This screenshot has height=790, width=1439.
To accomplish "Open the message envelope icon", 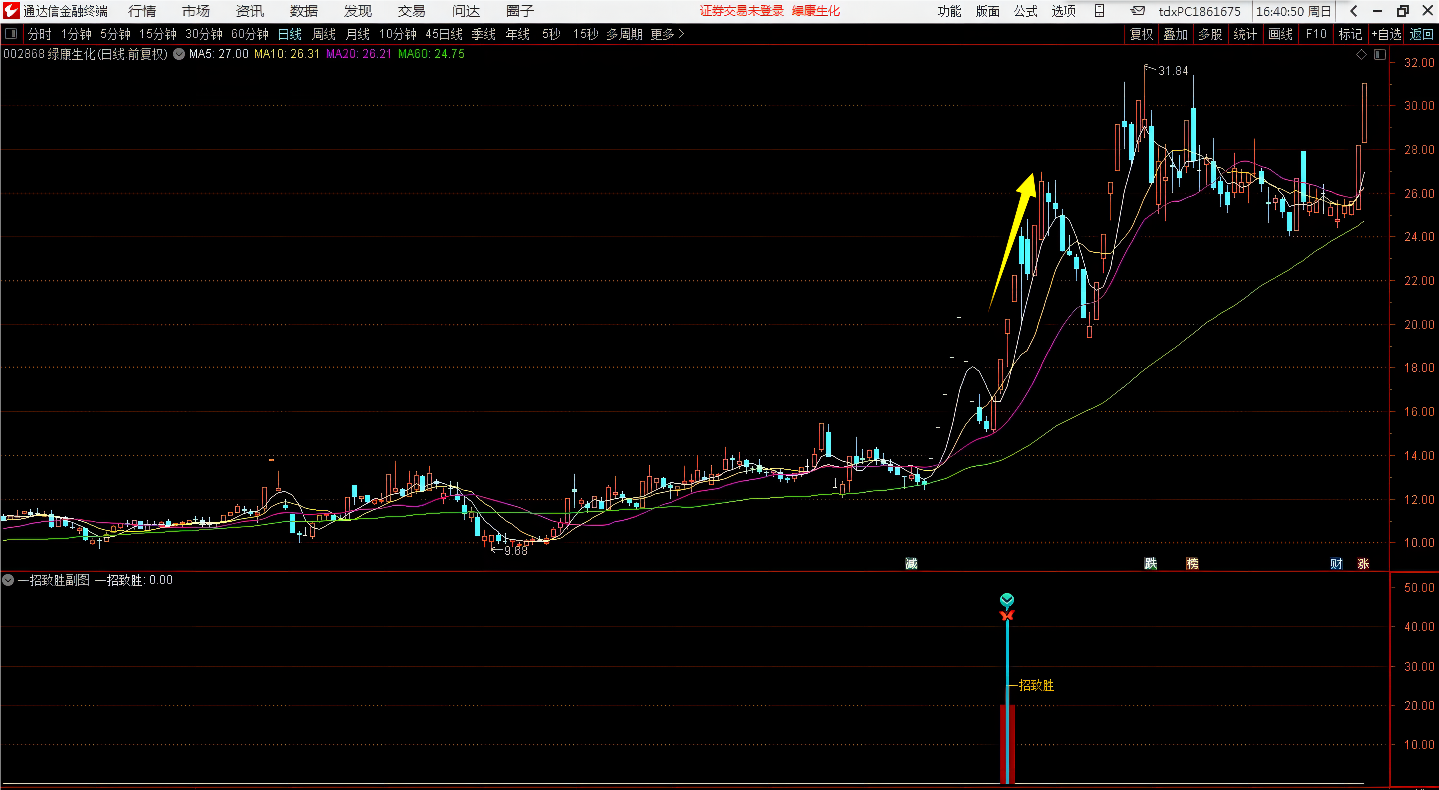I will (1138, 11).
